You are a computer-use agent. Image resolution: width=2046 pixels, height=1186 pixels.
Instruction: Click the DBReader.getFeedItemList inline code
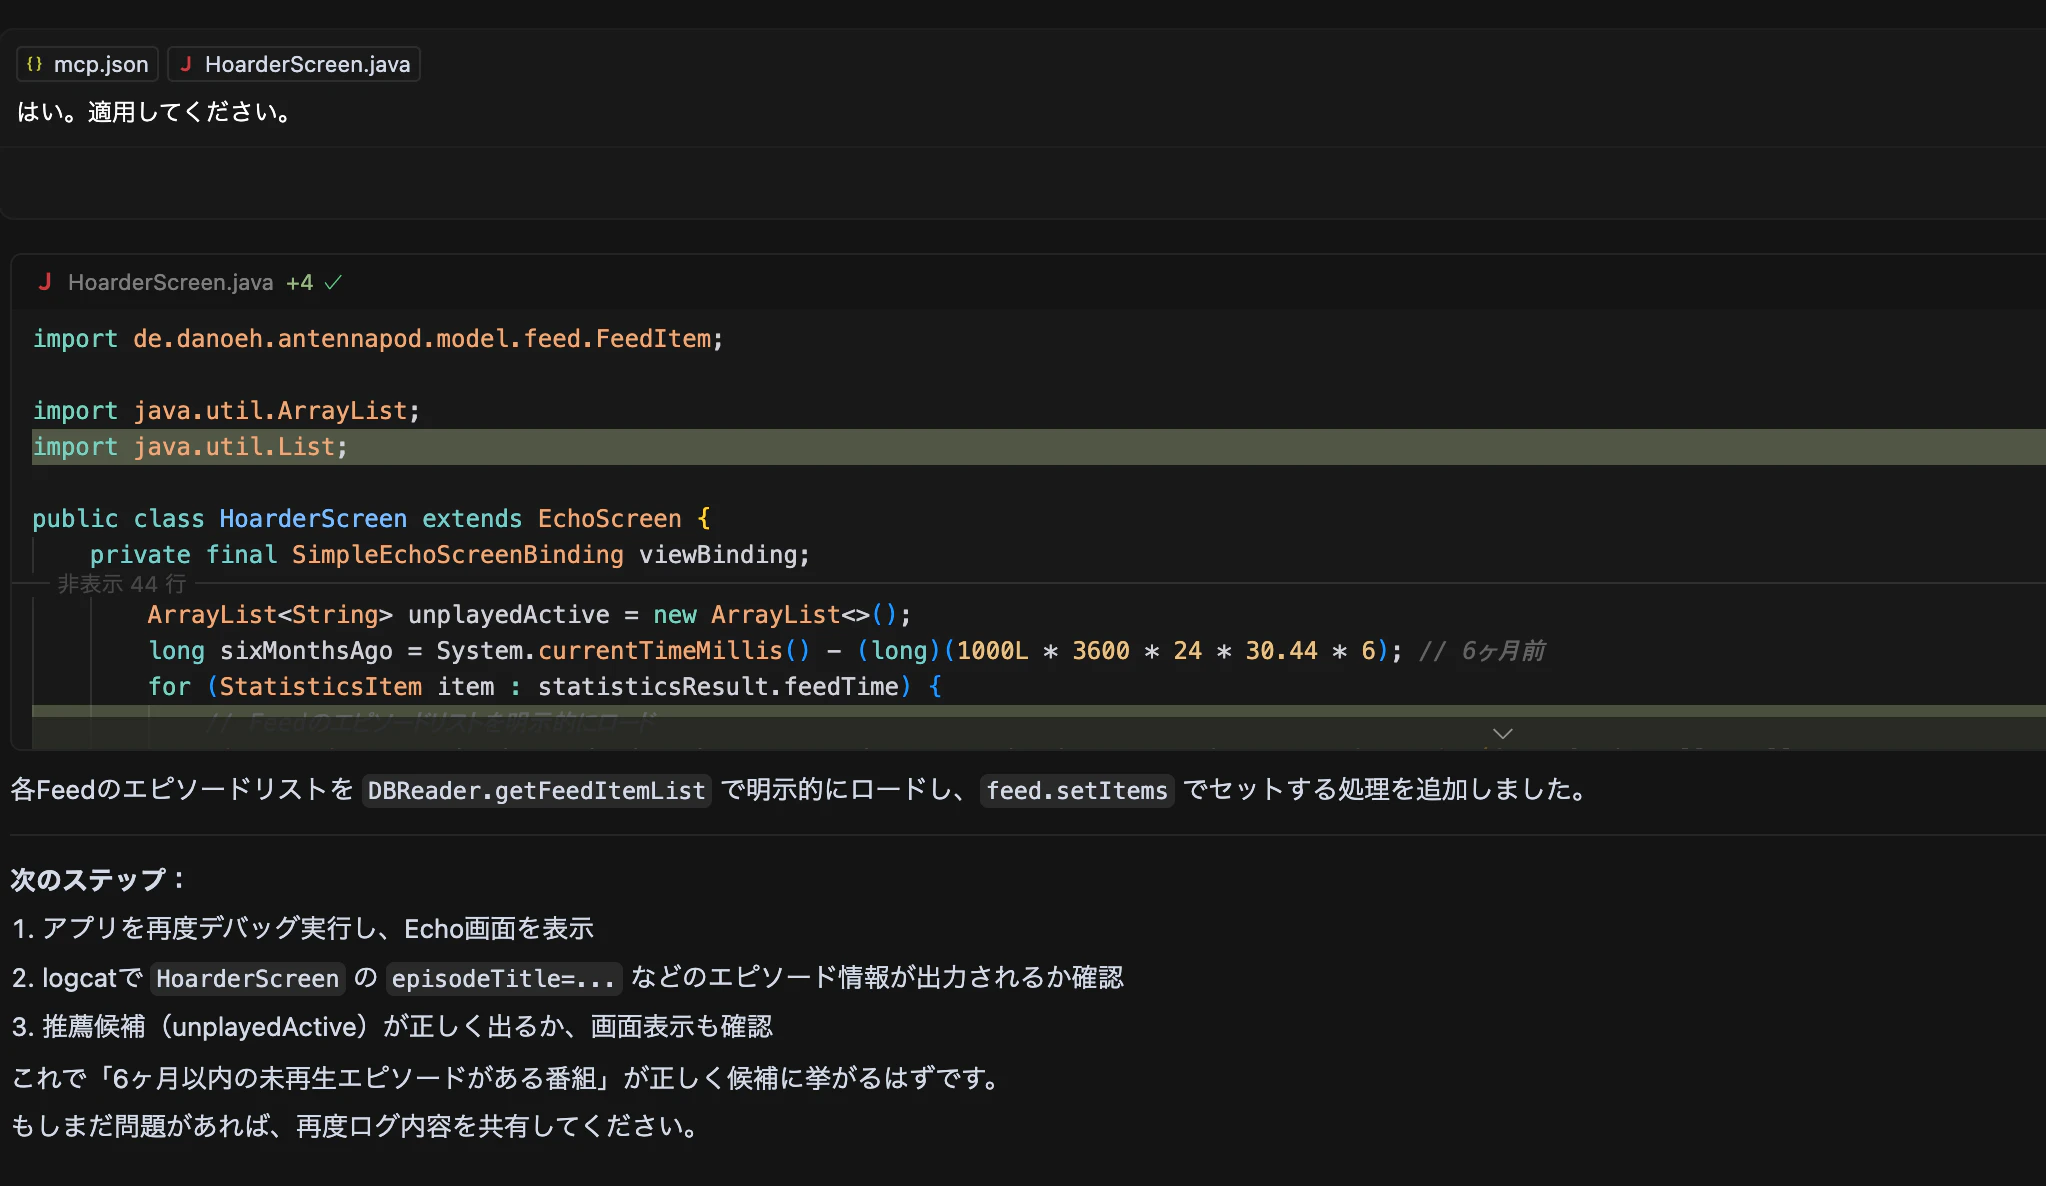[536, 791]
